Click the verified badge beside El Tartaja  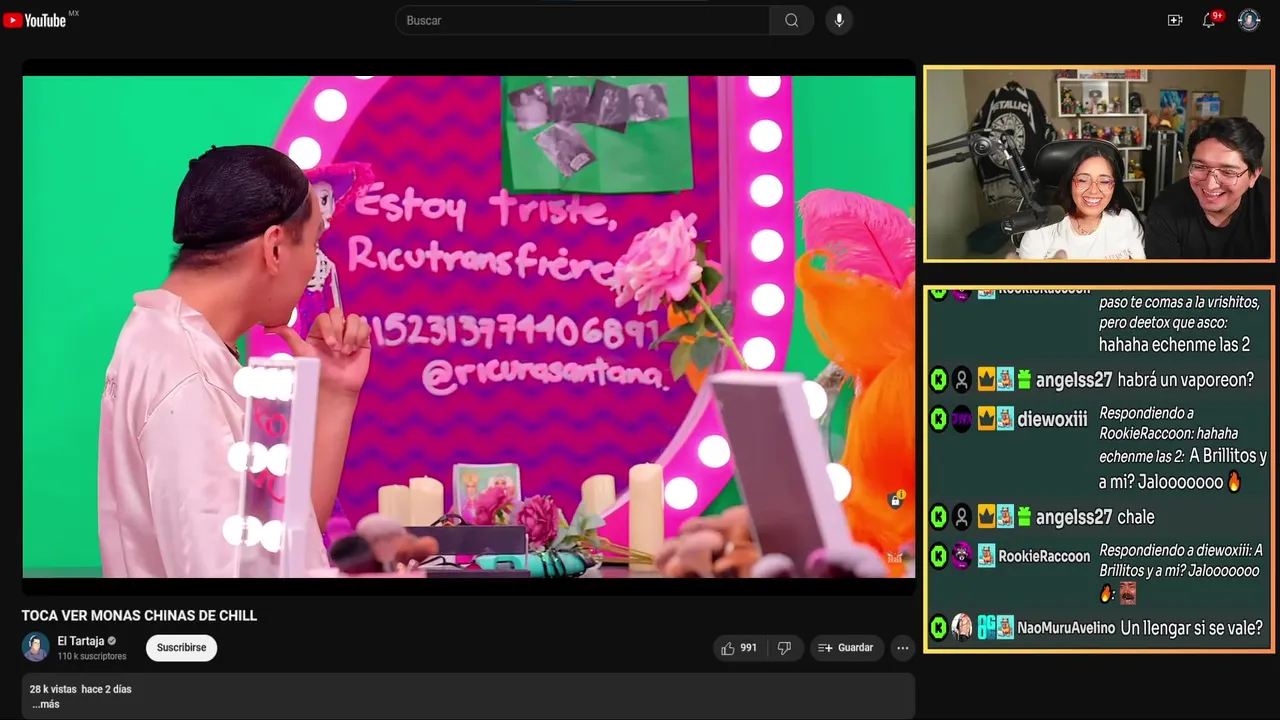112,641
